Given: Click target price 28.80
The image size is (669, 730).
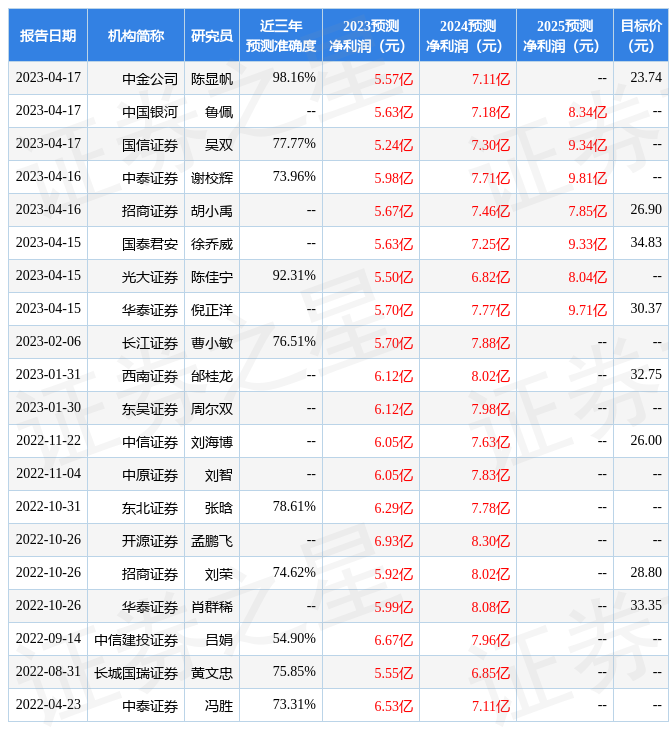Looking at the screenshot, I should click(646, 573).
